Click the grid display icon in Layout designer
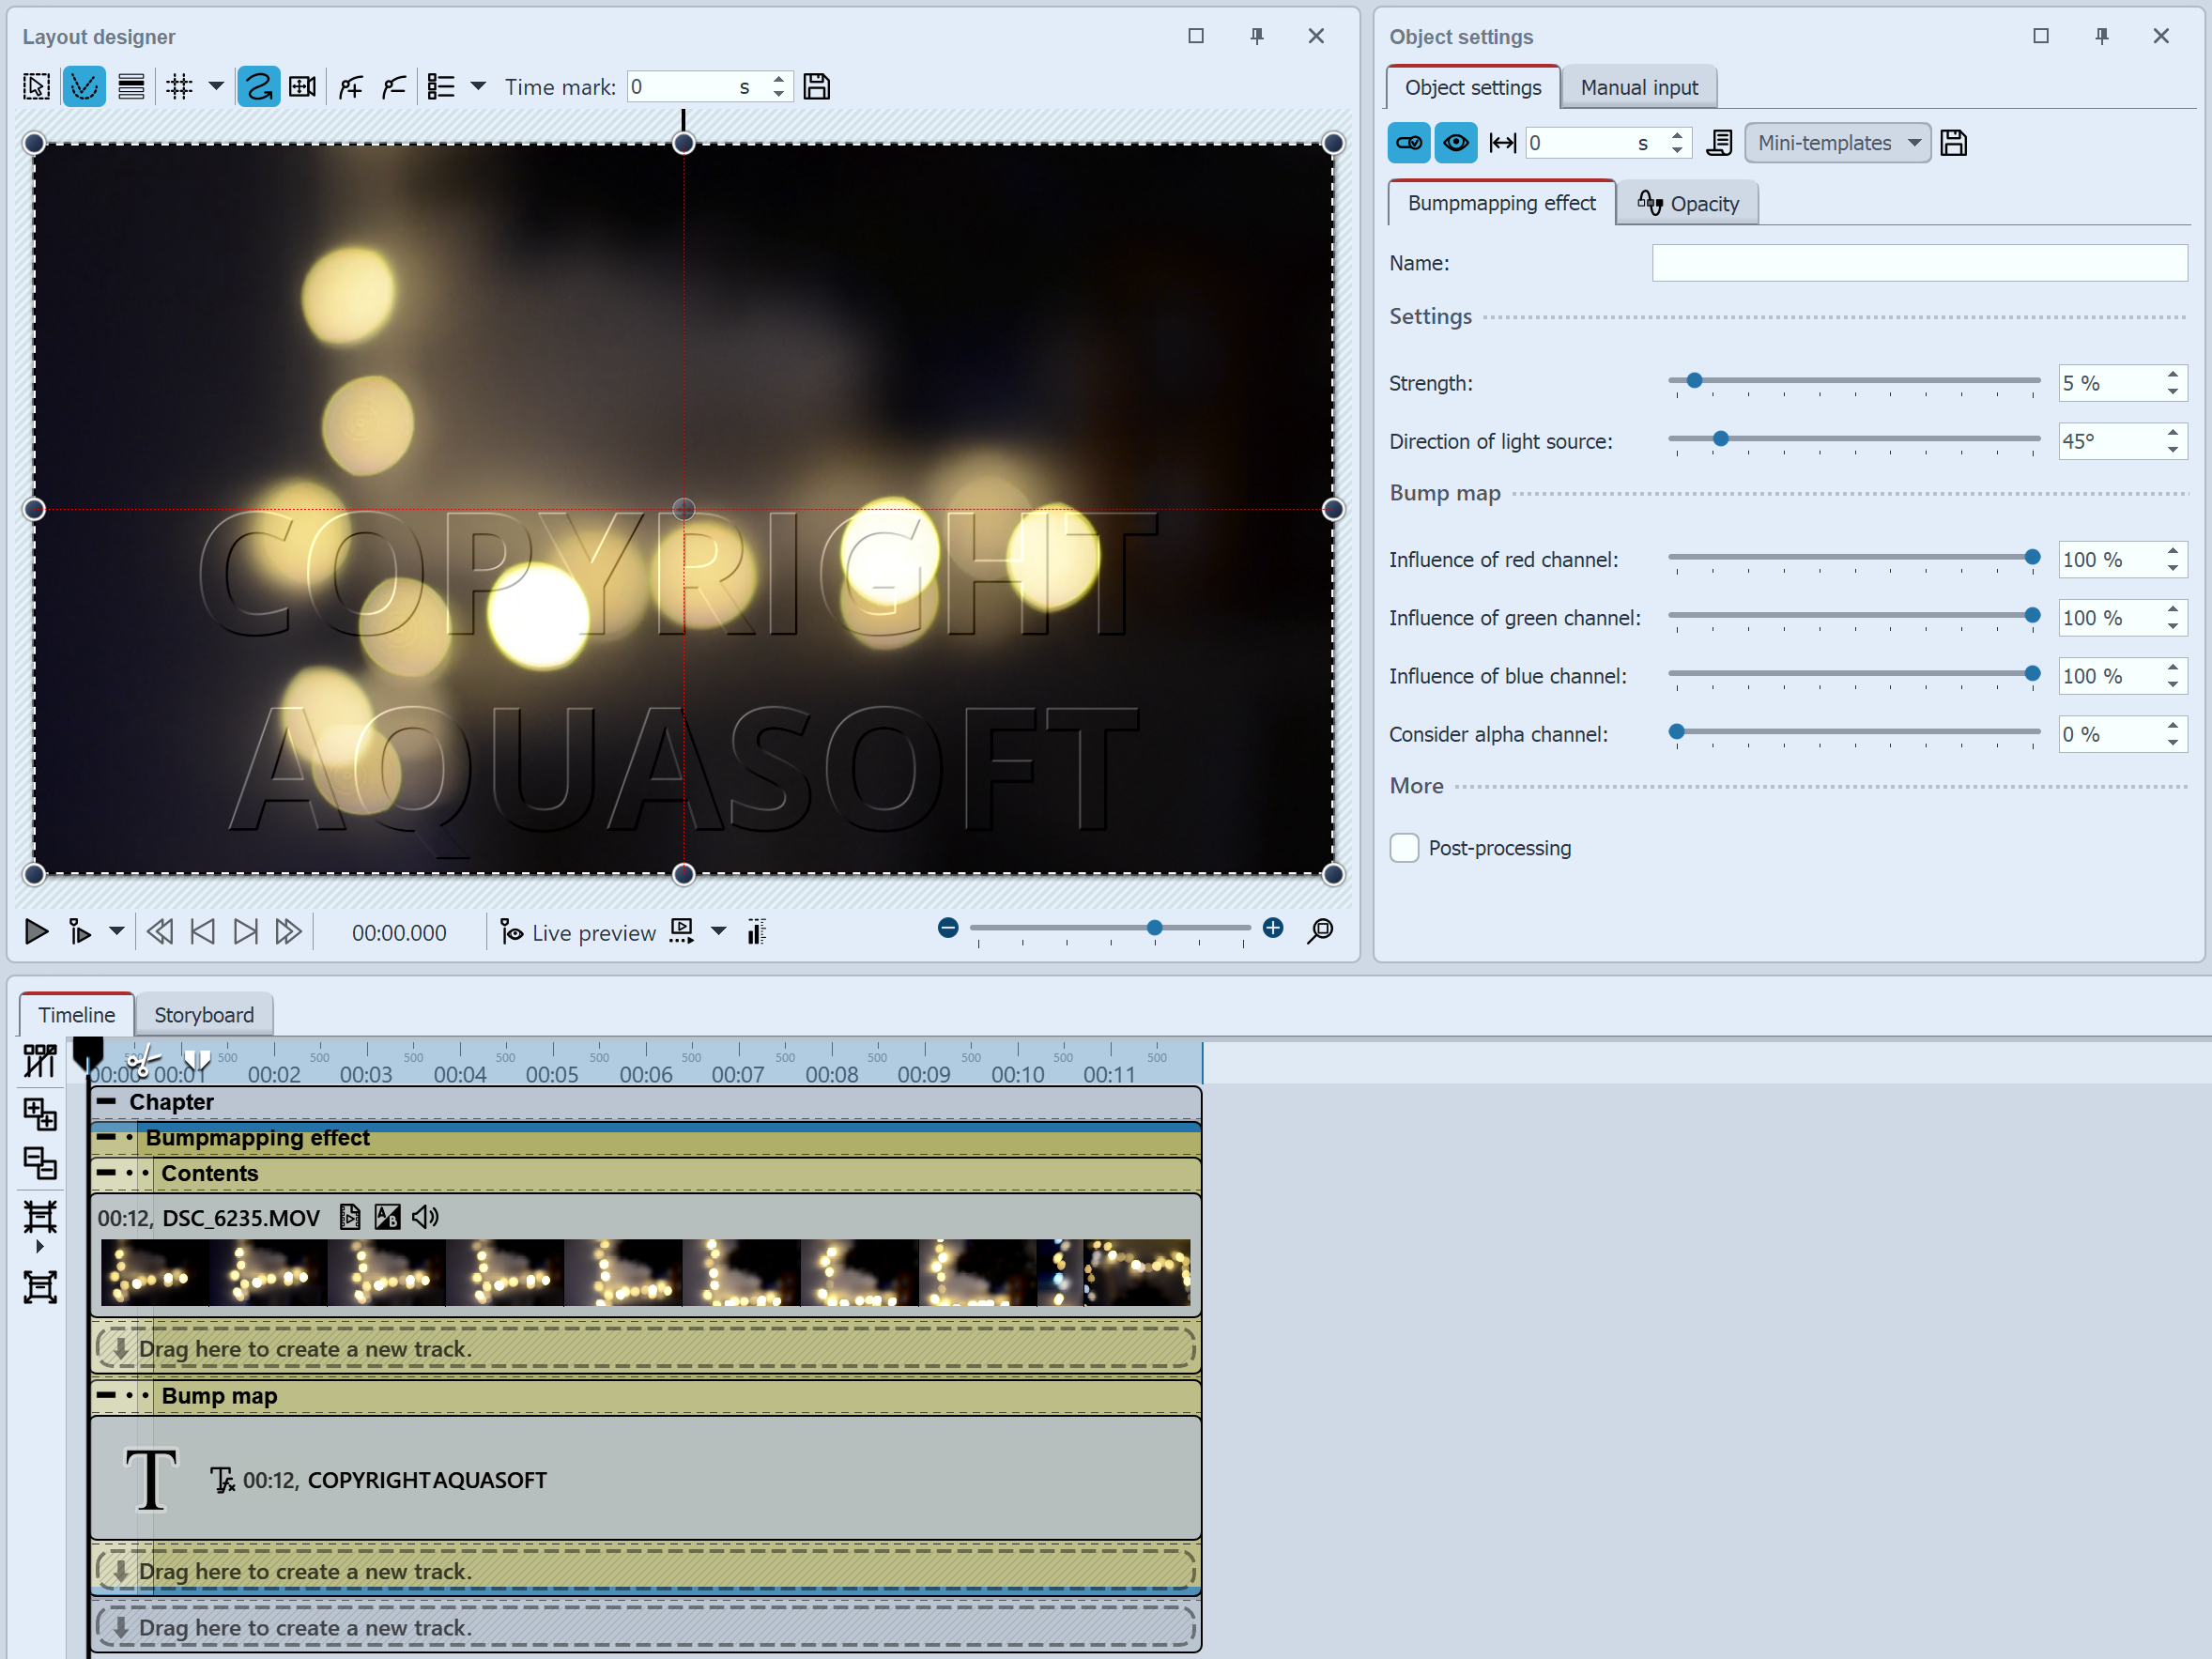Viewport: 2212px width, 1659px height. (x=179, y=87)
